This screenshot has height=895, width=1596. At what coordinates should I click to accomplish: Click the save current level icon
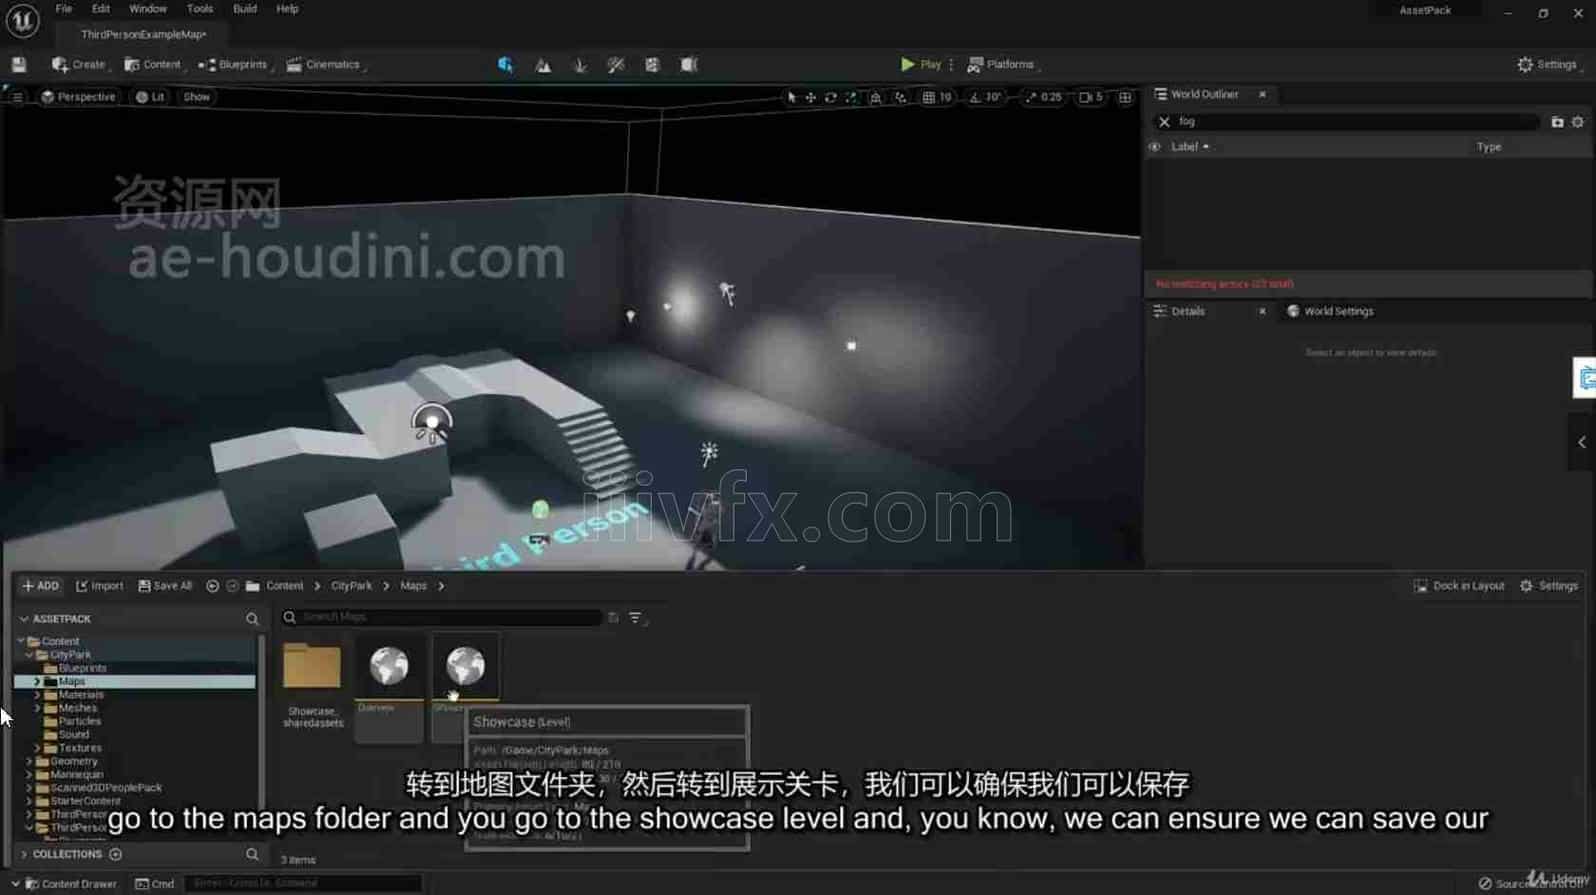point(19,64)
